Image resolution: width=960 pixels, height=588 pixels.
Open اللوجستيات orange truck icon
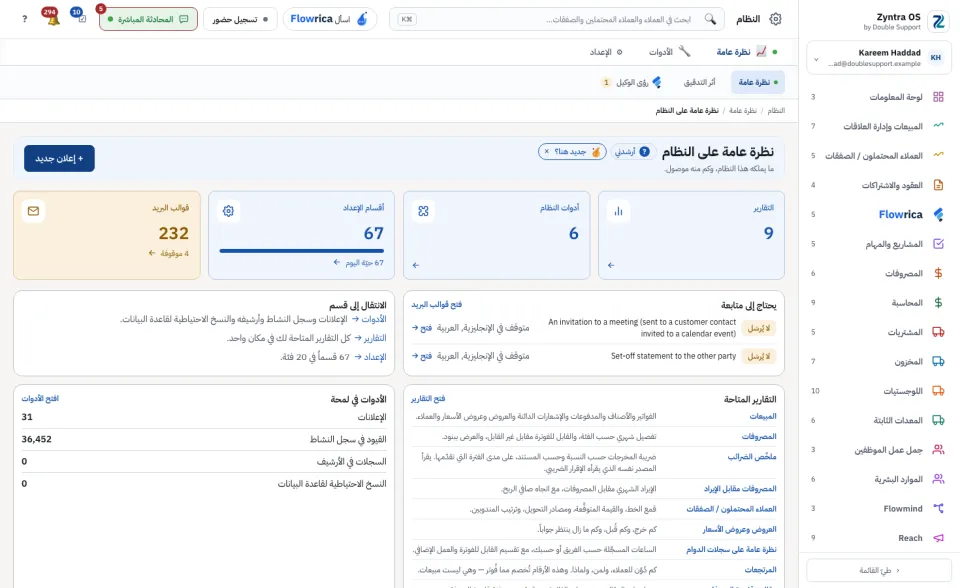(938, 391)
